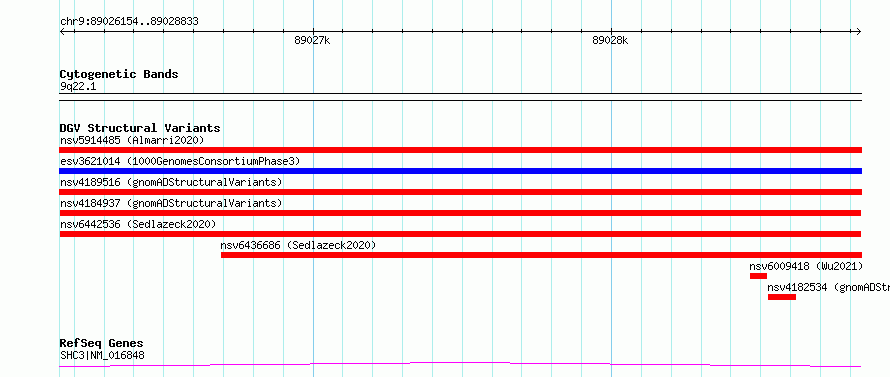The width and height of the screenshot is (890, 377).
Task: Click the short nsv4182534 gnomAD bar
Action: [782, 297]
